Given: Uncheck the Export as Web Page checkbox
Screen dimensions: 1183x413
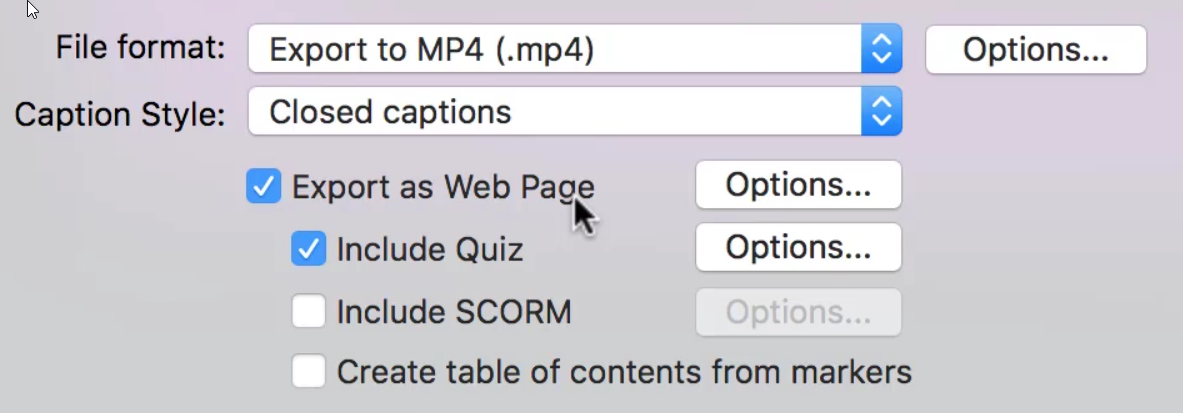Looking at the screenshot, I should [263, 186].
